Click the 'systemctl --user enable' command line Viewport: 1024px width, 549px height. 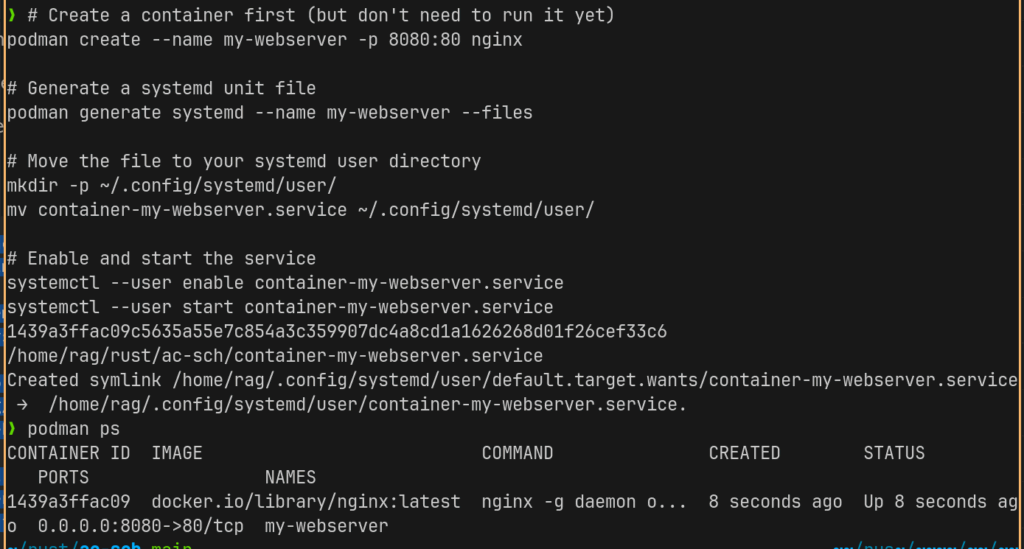(285, 283)
